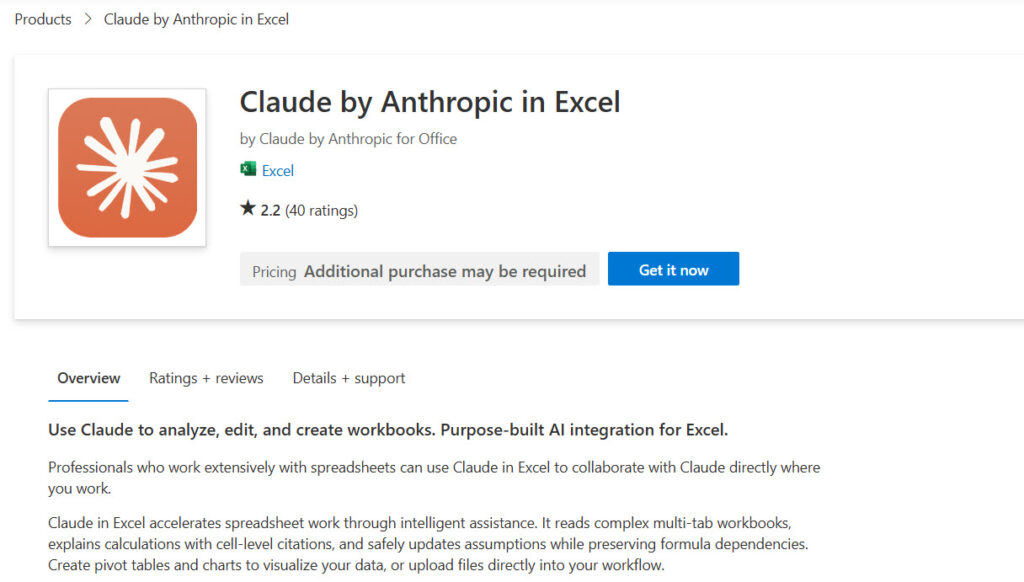1024x582 pixels.
Task: Select the Overview tab
Action: 88,378
